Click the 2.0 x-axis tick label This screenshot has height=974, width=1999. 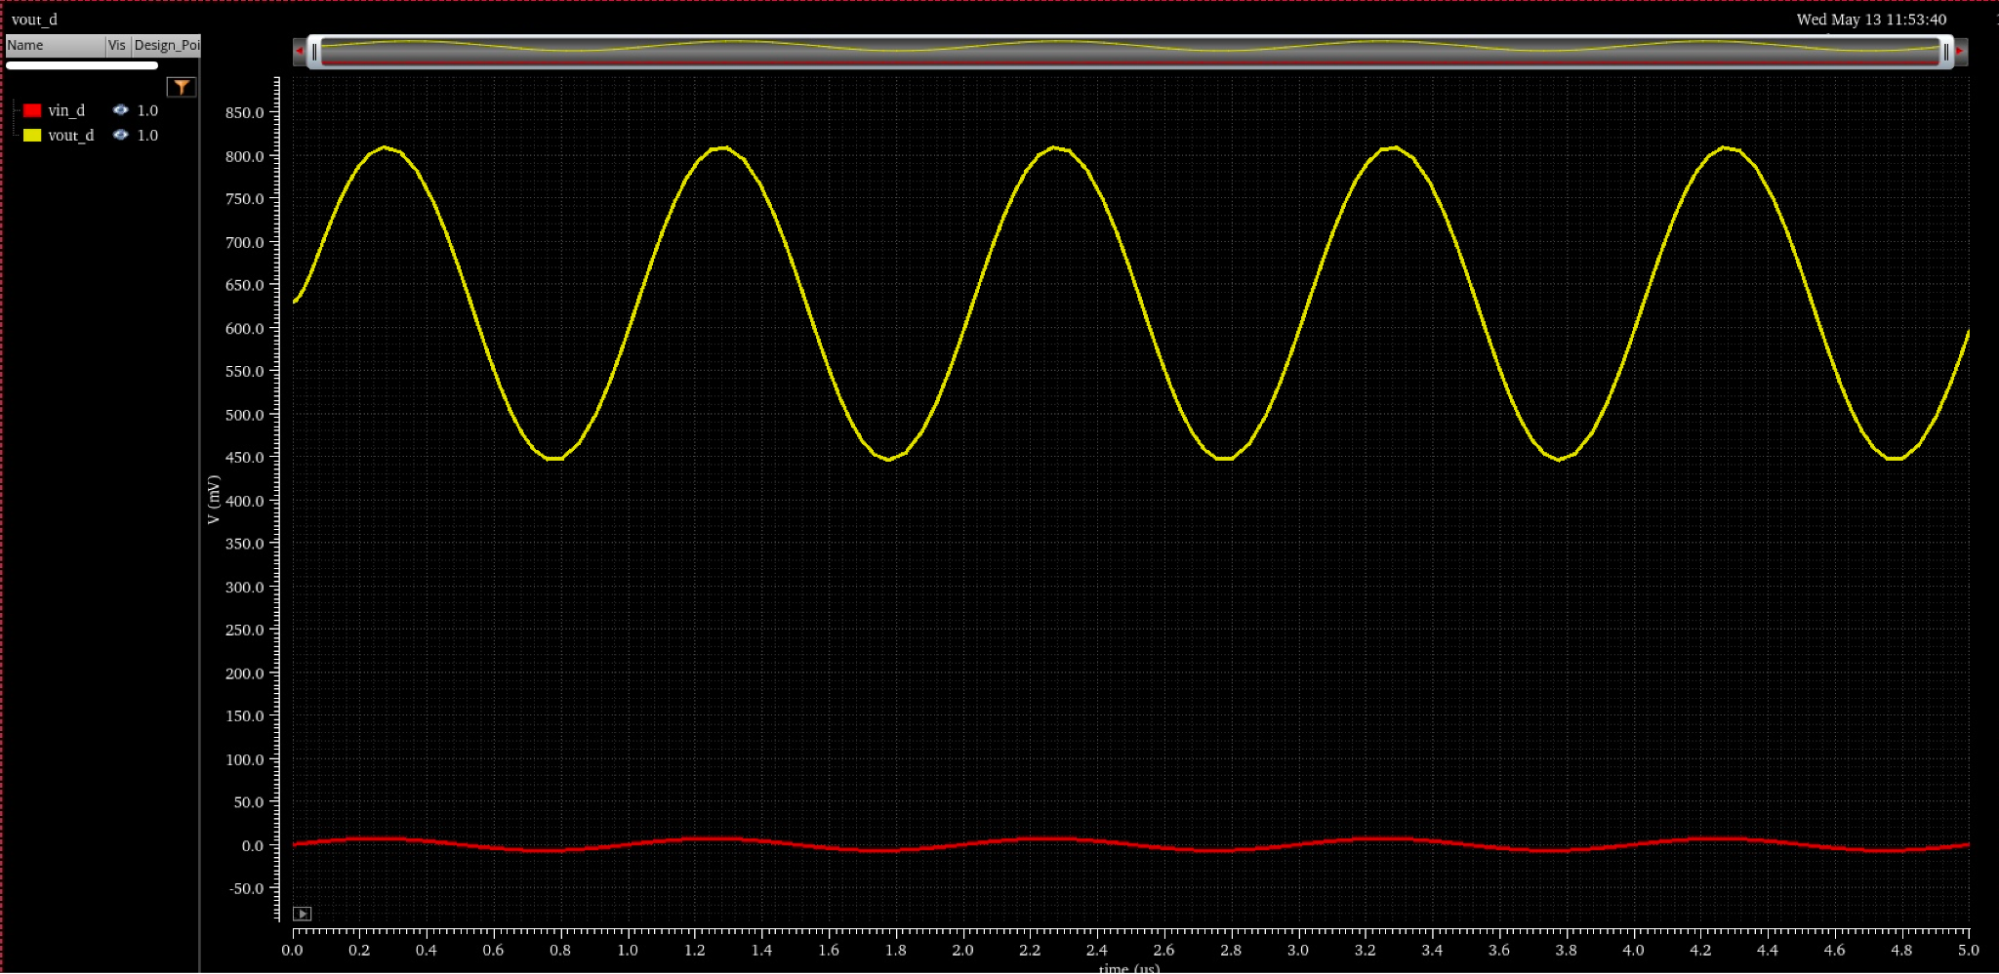point(963,950)
